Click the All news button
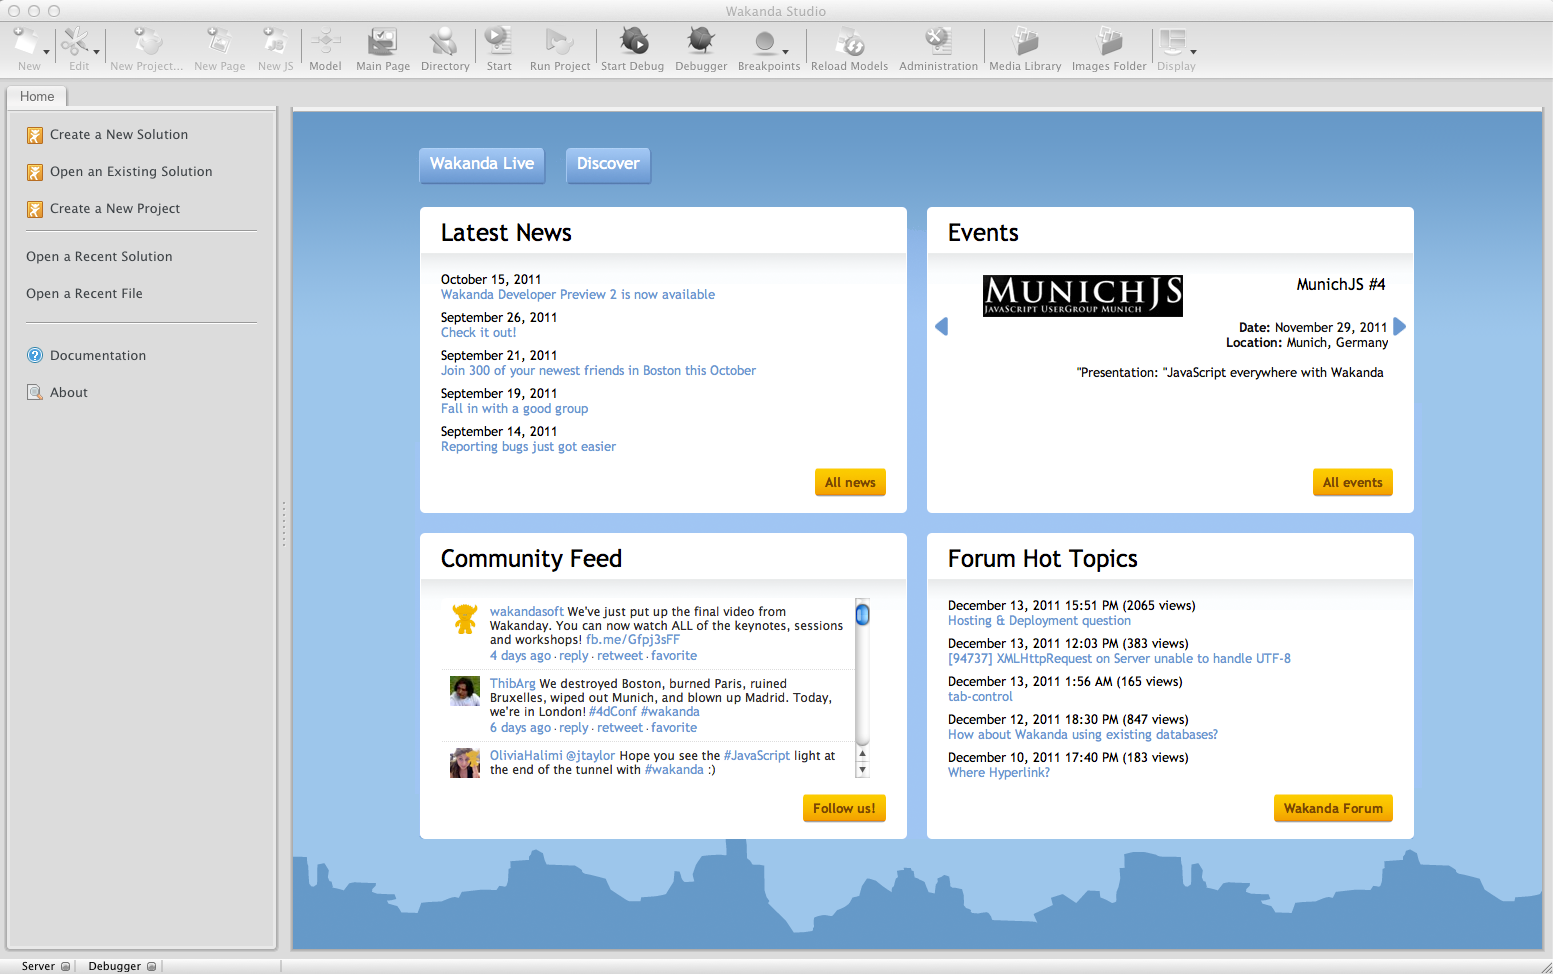Image resolution: width=1553 pixels, height=974 pixels. tap(850, 482)
